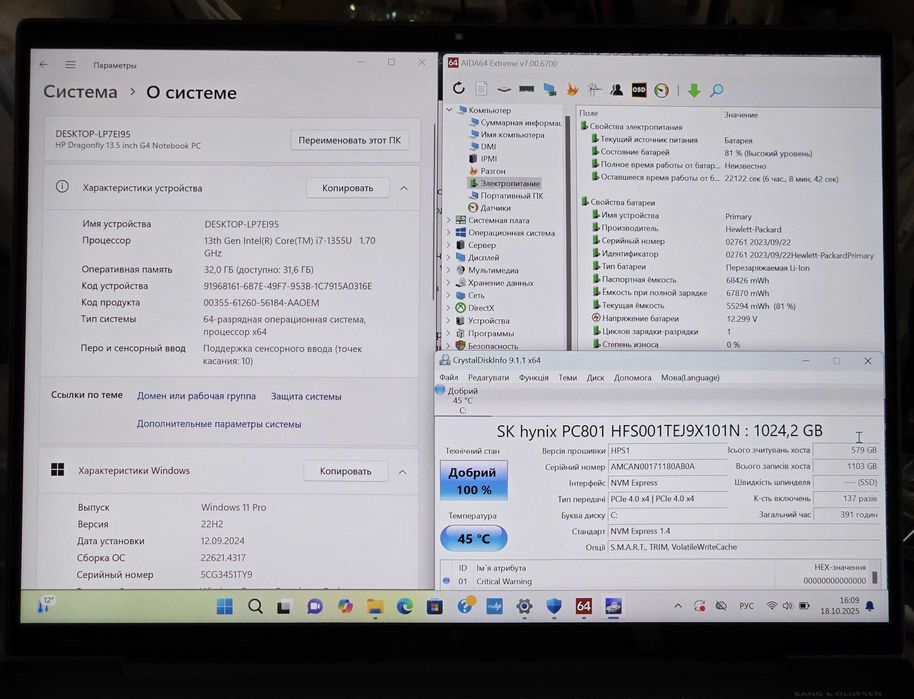Viewport: 914px width, 699px height.
Task: Open AIDA64 Report page icon
Action: 481,89
